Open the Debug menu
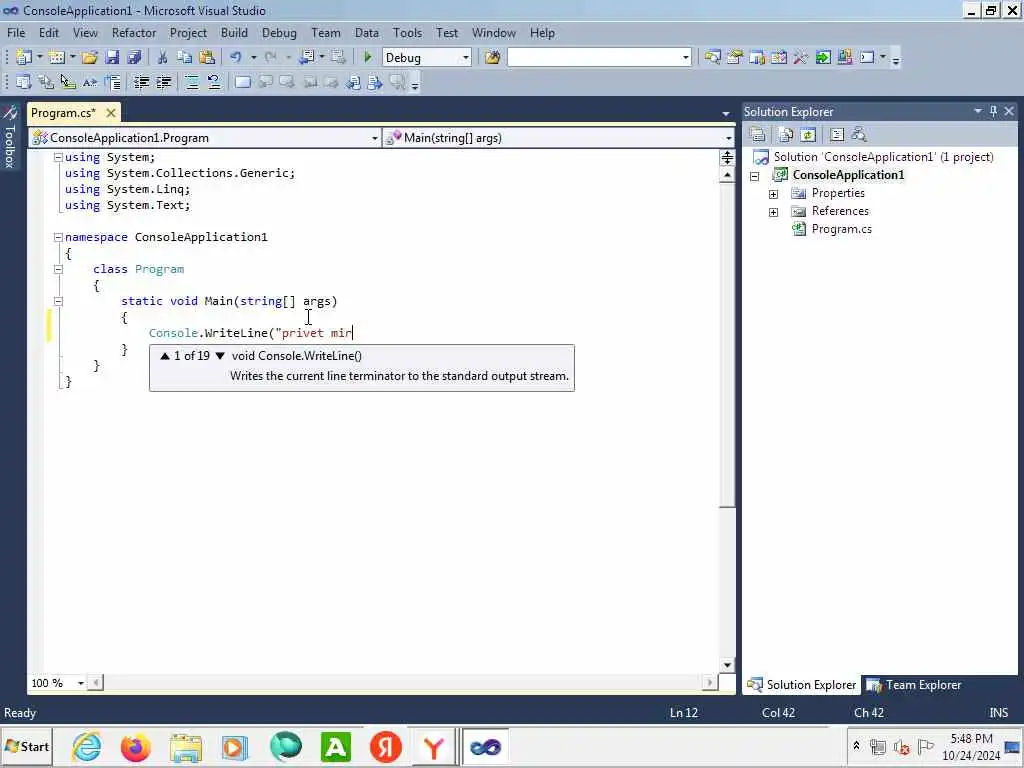The width and height of the screenshot is (1024, 768). tap(279, 33)
